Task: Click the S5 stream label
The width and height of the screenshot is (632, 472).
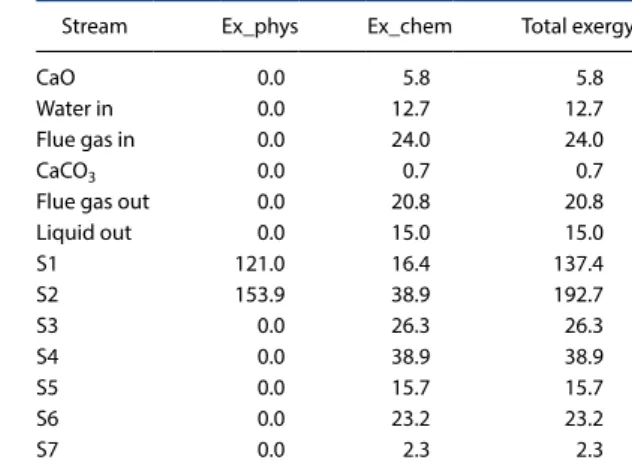Action: click(47, 388)
